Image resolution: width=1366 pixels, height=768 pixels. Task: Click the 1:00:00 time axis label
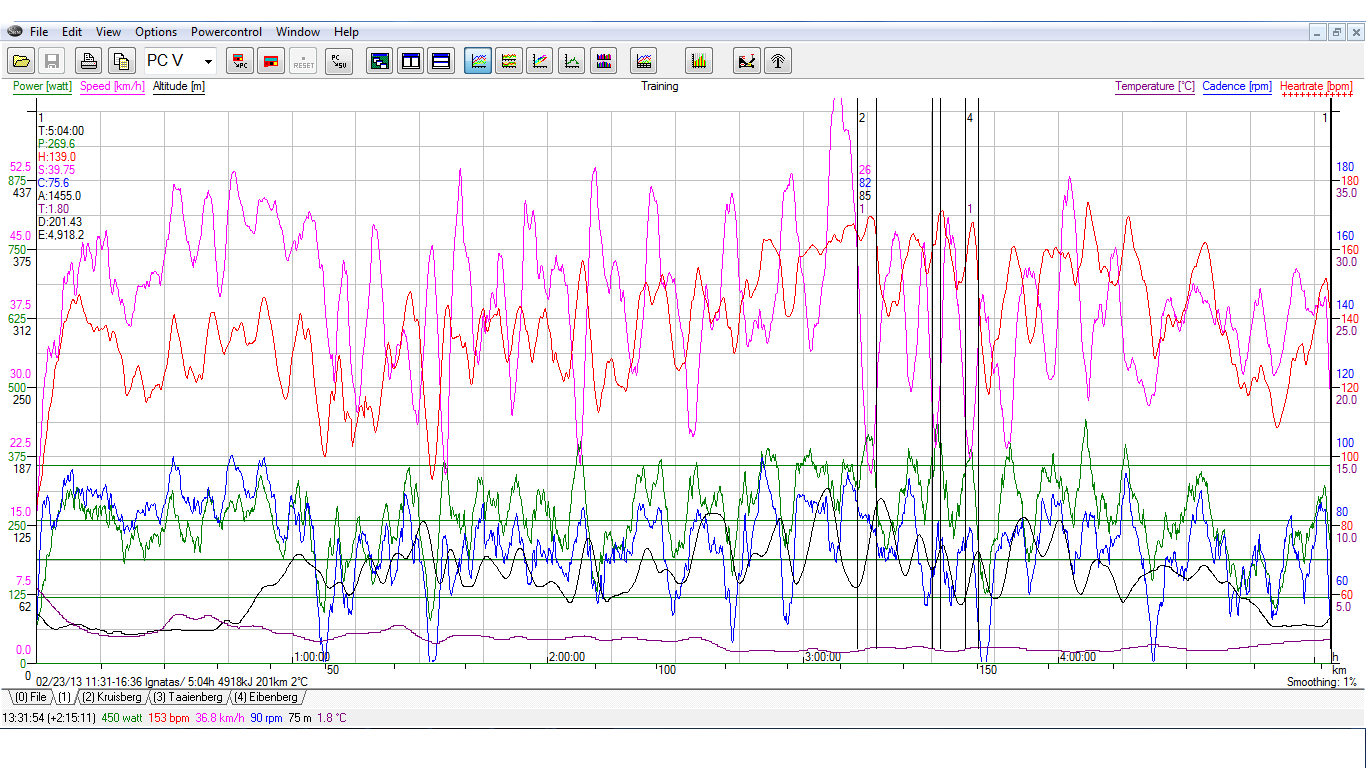(312, 657)
